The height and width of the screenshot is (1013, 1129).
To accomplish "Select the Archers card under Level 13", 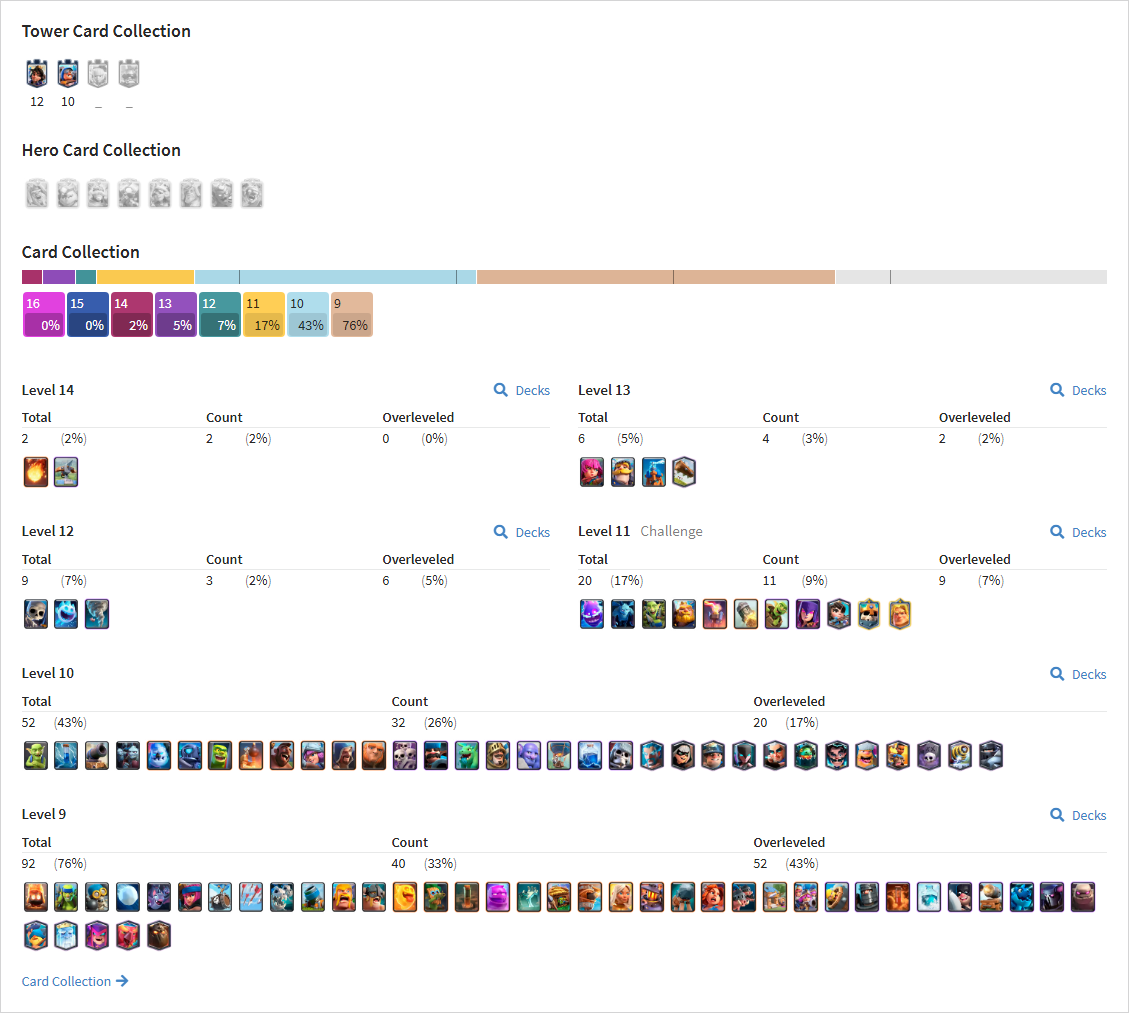I will 592,472.
